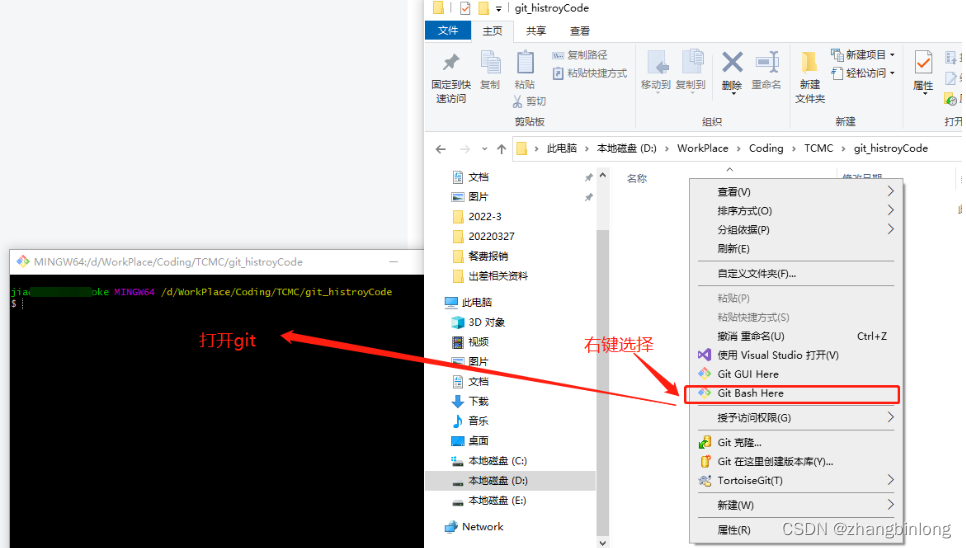Open recent locations dropdown arrow
966x548 pixels.
click(x=485, y=148)
